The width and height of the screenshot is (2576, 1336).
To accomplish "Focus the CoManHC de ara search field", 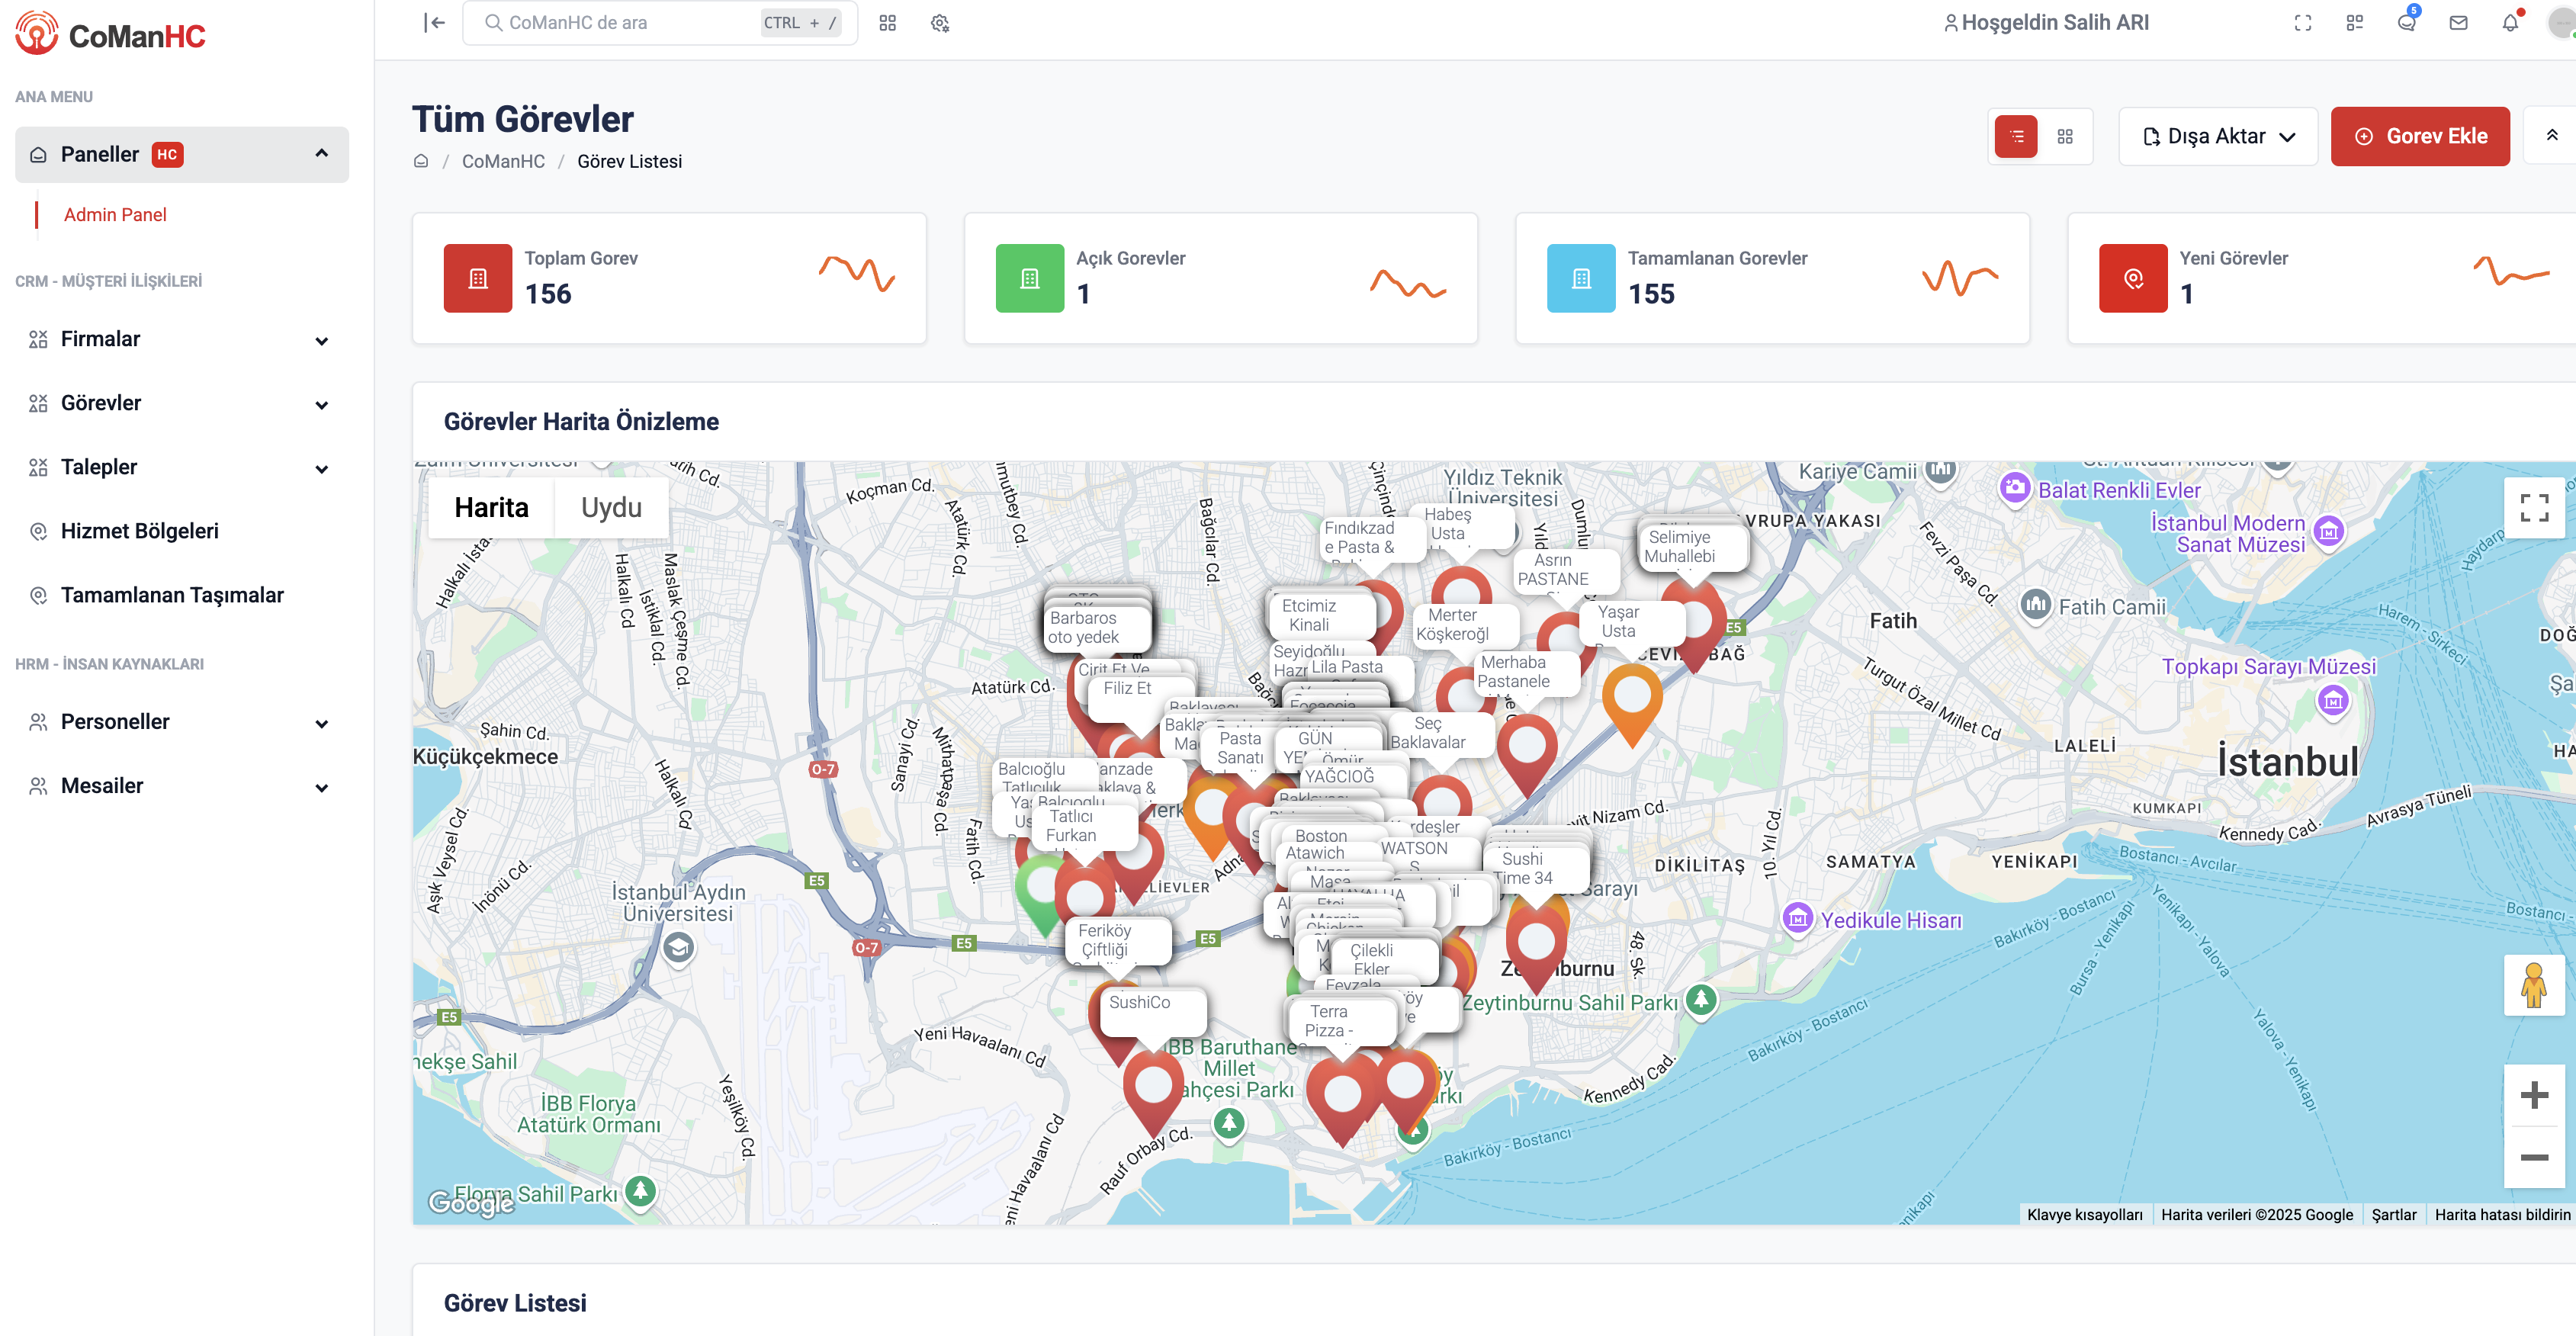I will pyautogui.click(x=660, y=22).
